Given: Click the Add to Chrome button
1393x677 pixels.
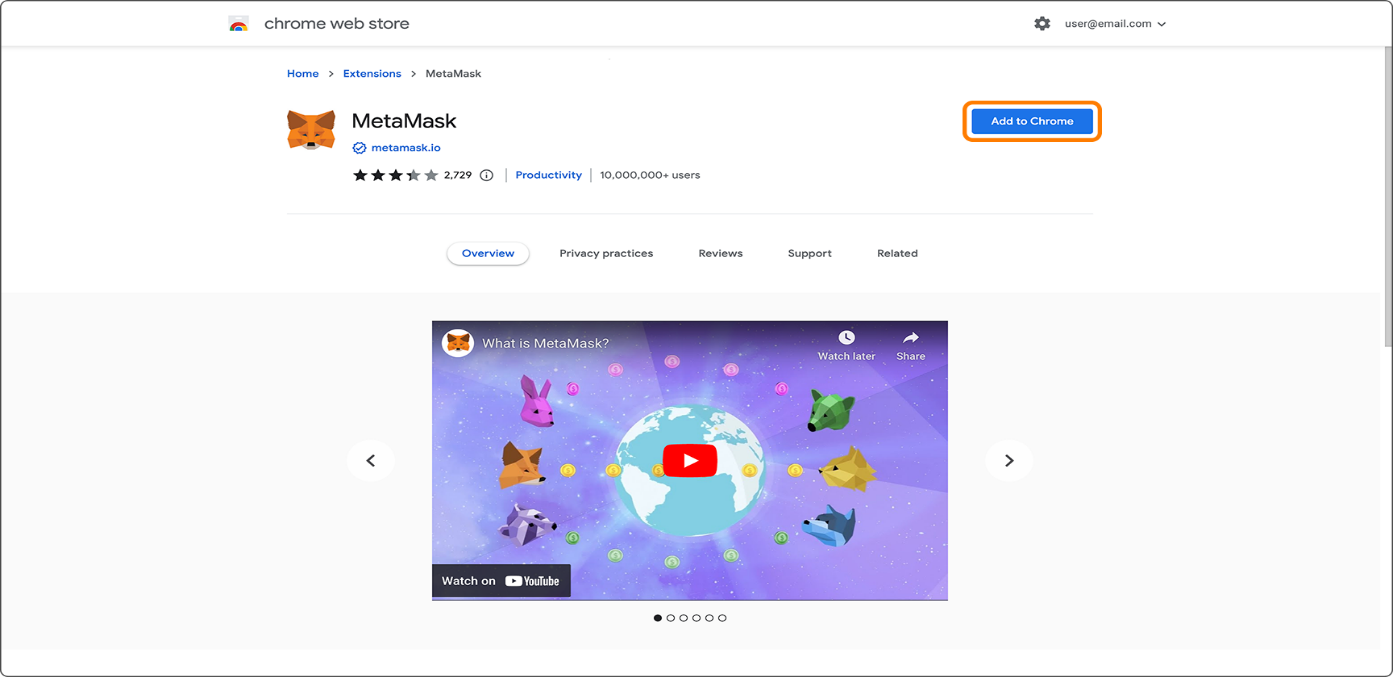Looking at the screenshot, I should tap(1032, 121).
